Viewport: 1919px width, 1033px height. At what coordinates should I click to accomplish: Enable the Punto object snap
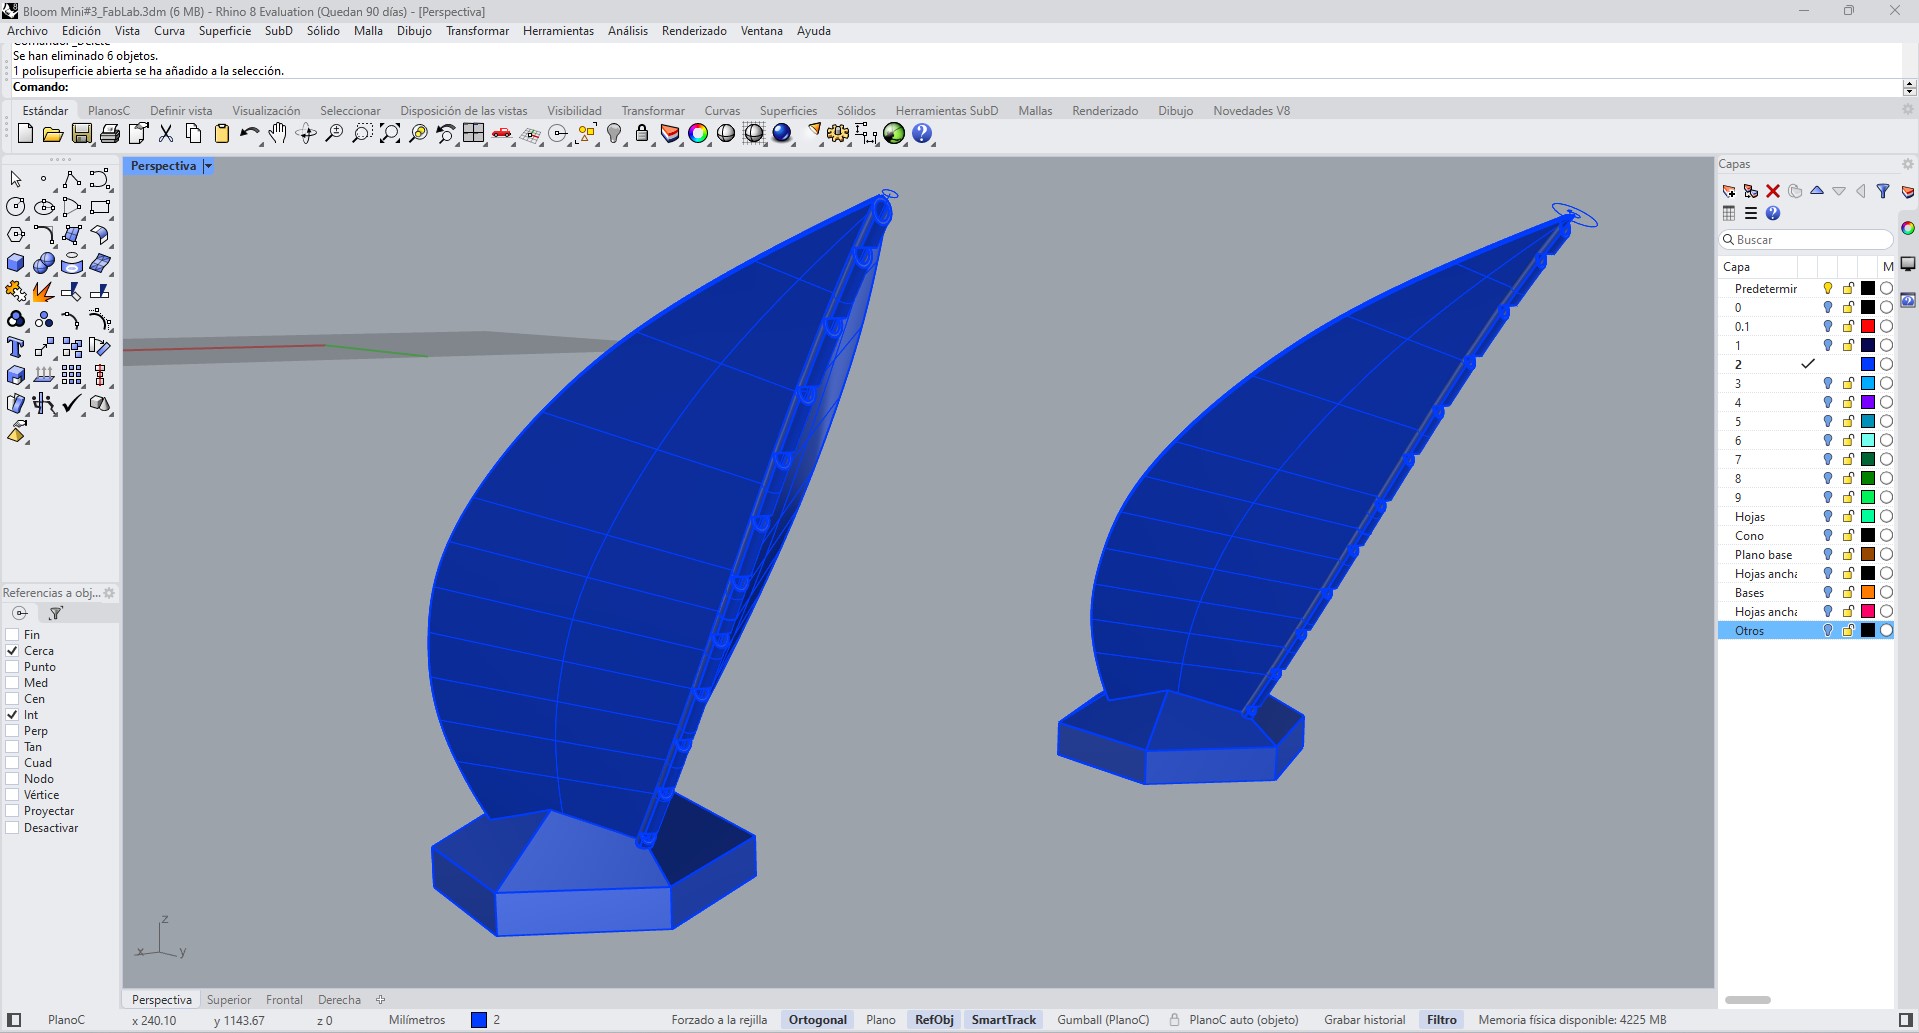point(13,667)
